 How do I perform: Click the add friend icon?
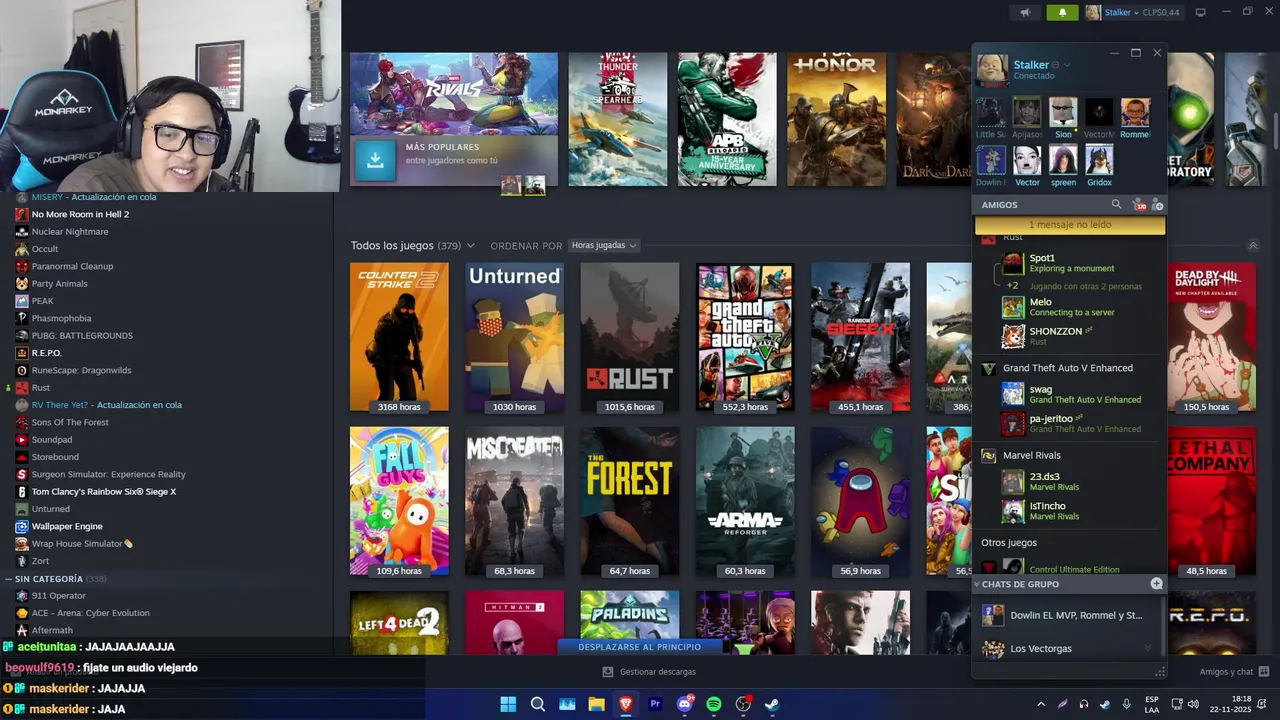[1157, 204]
